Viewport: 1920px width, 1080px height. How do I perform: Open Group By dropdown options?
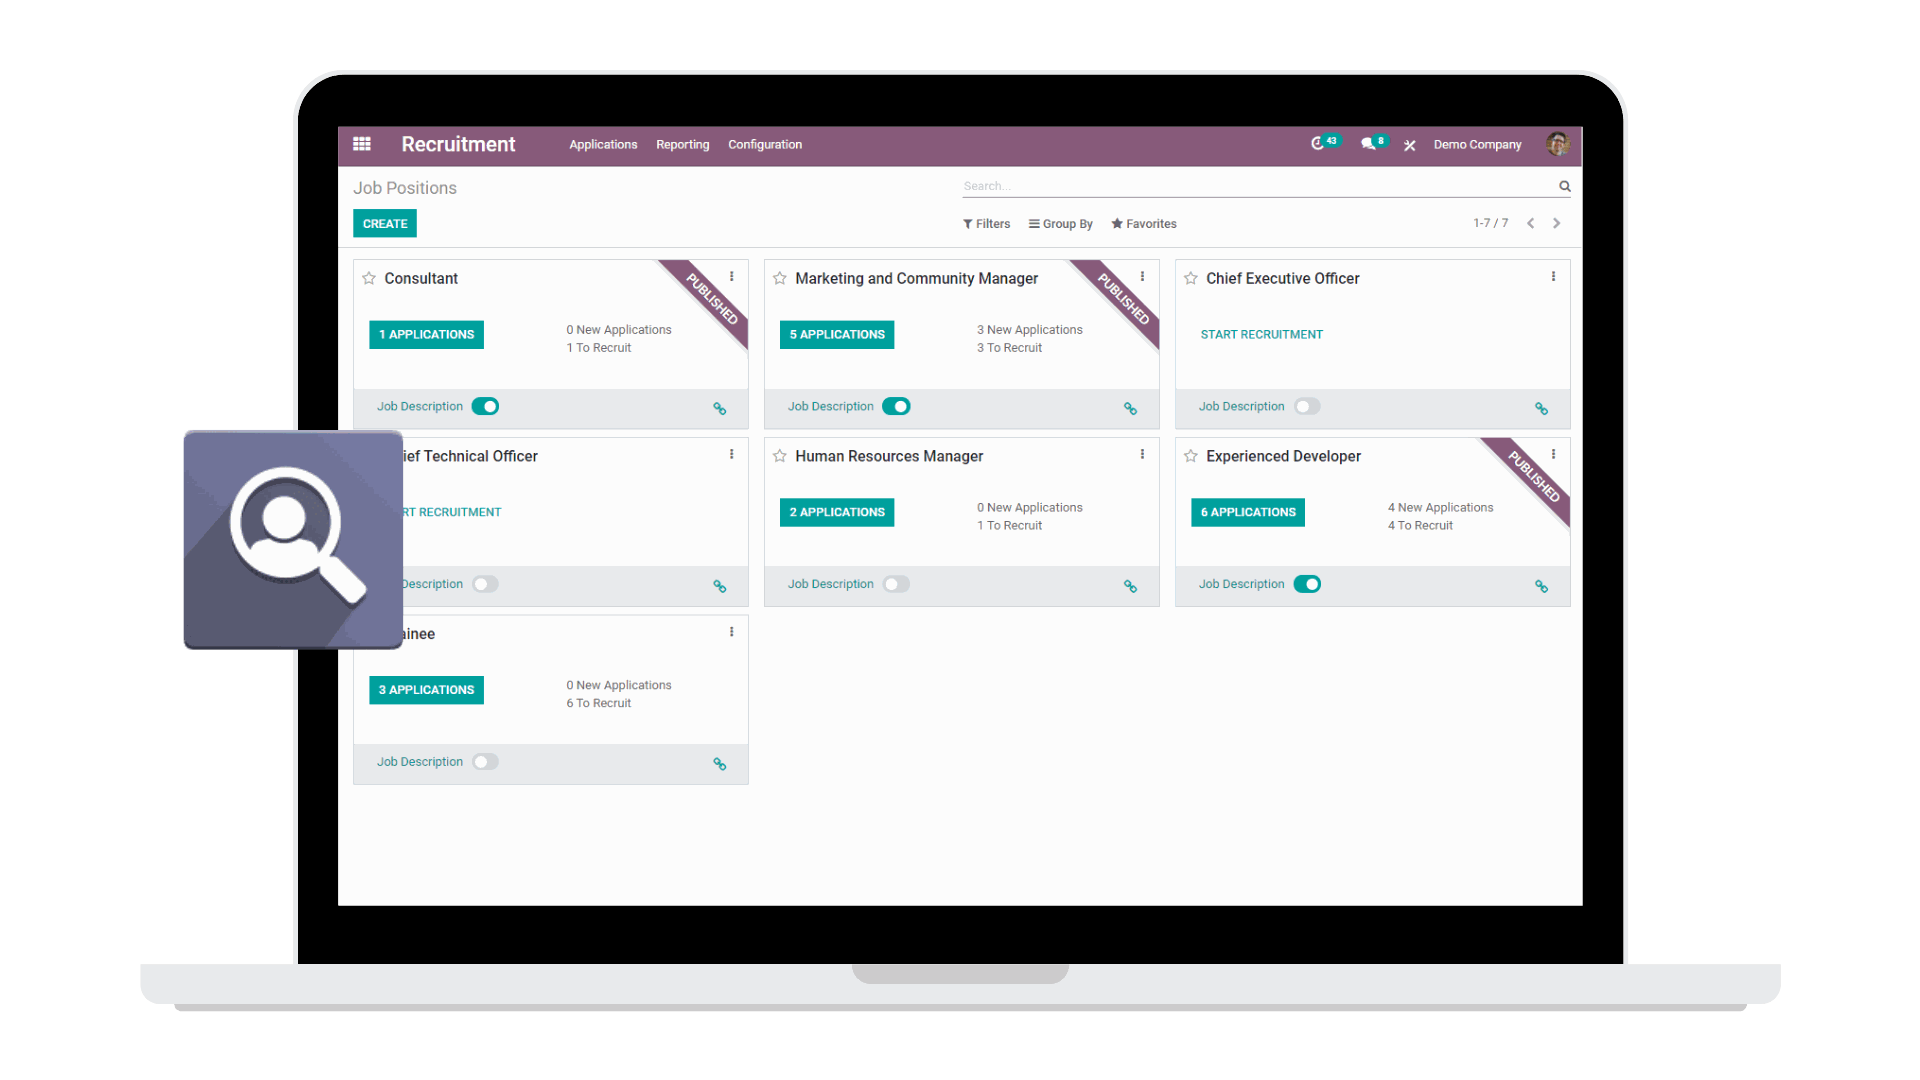[x=1062, y=223]
